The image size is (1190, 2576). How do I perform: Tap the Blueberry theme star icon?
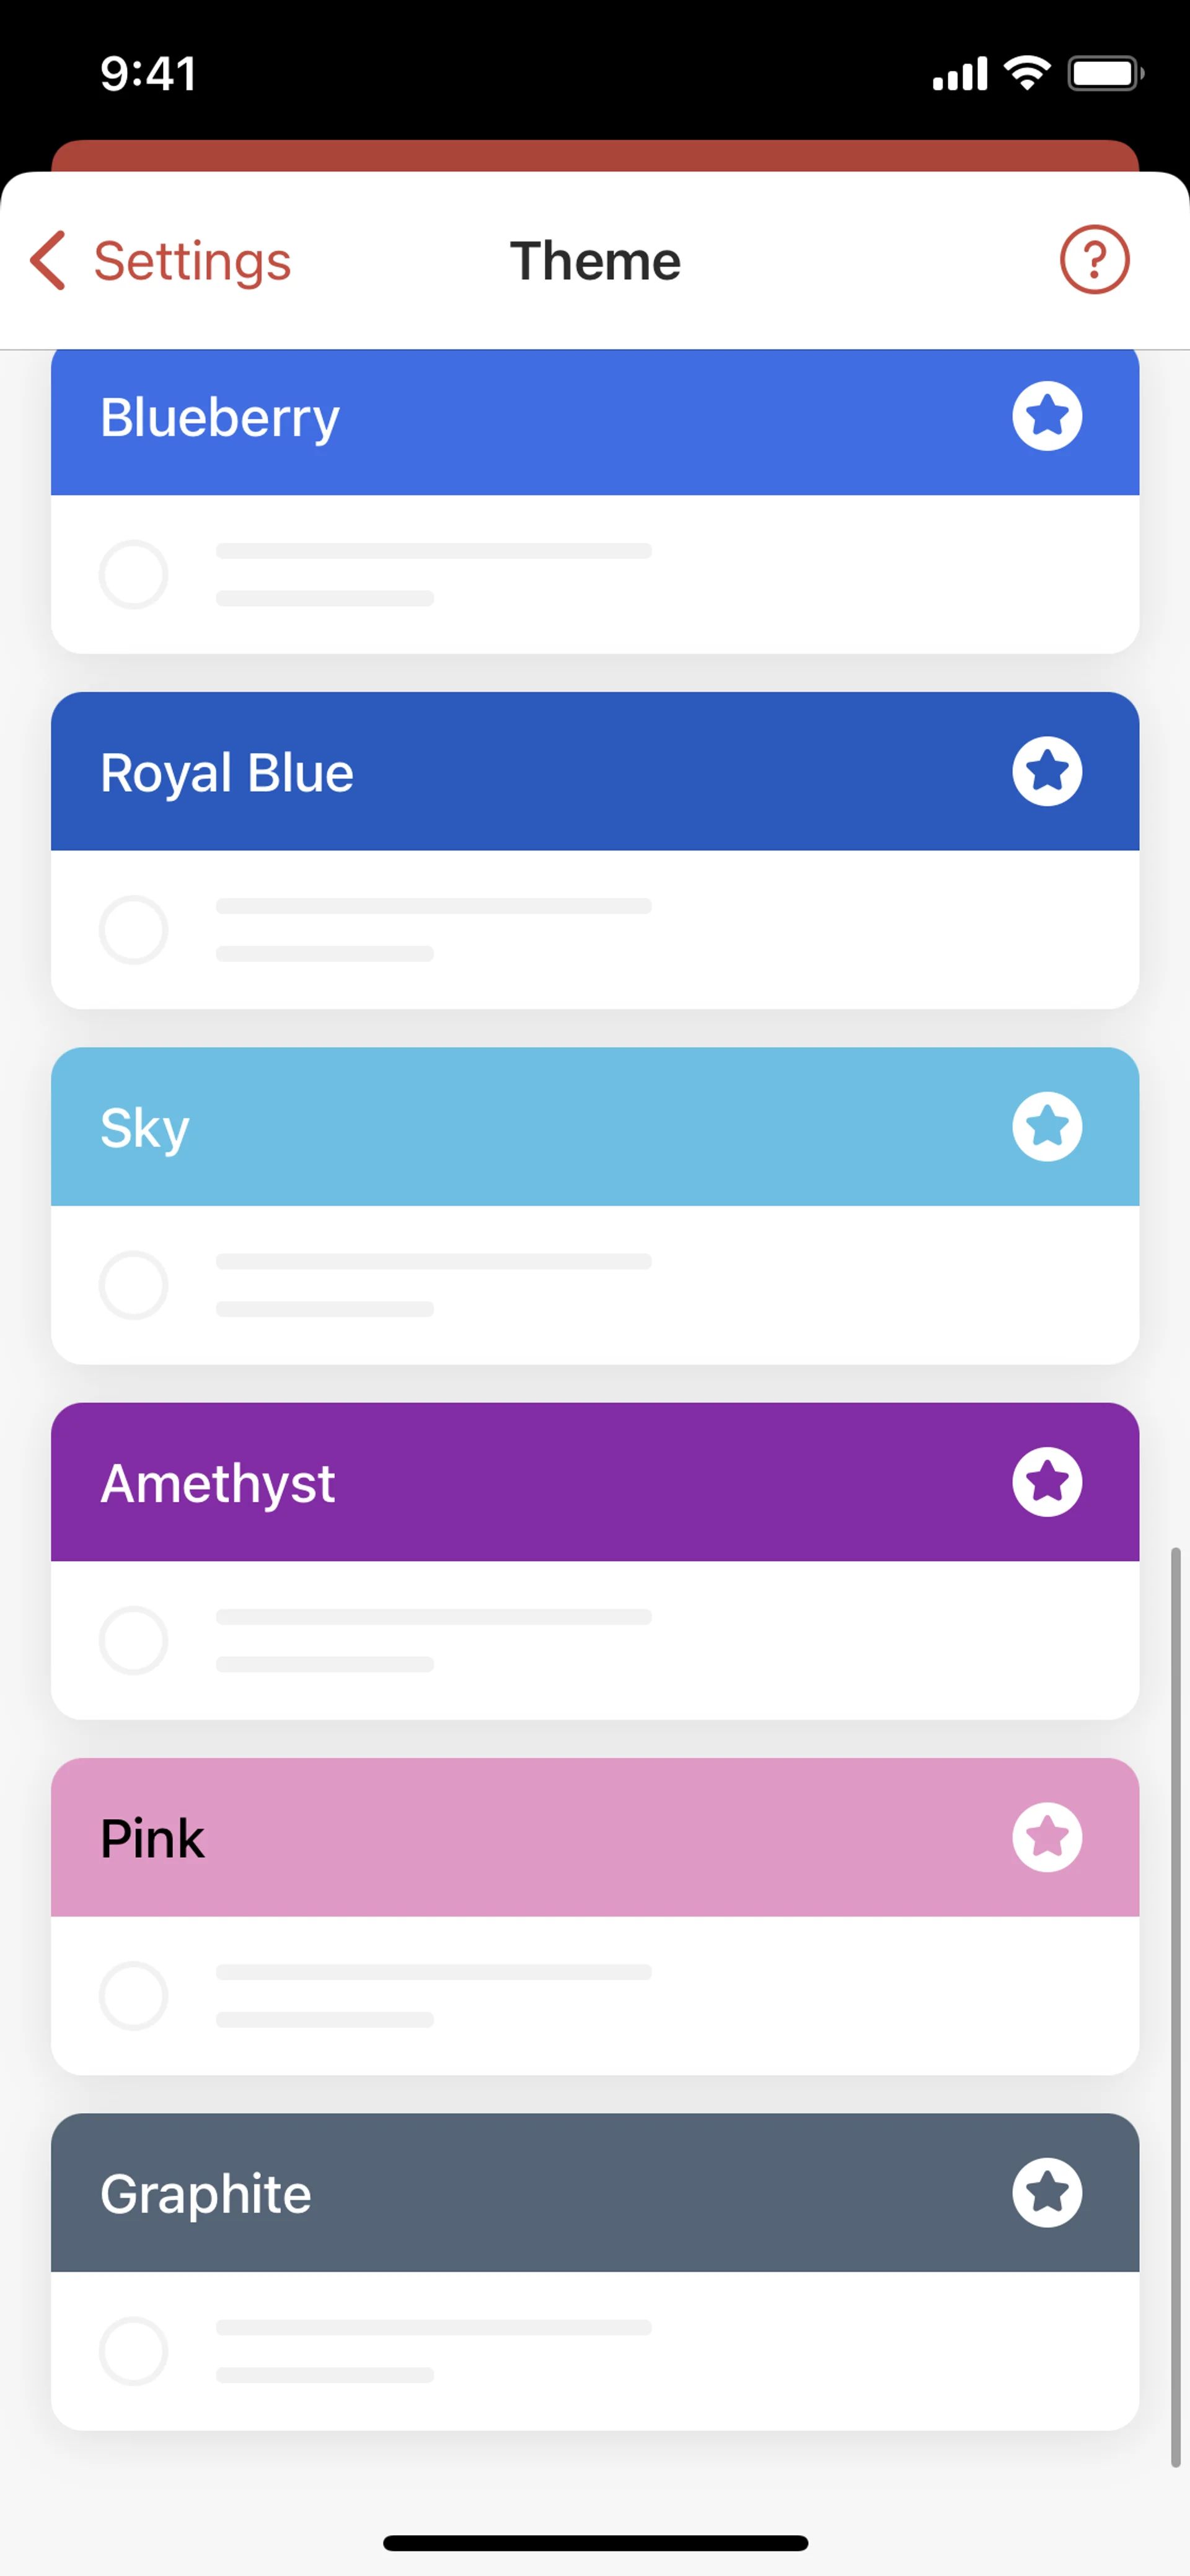tap(1046, 416)
